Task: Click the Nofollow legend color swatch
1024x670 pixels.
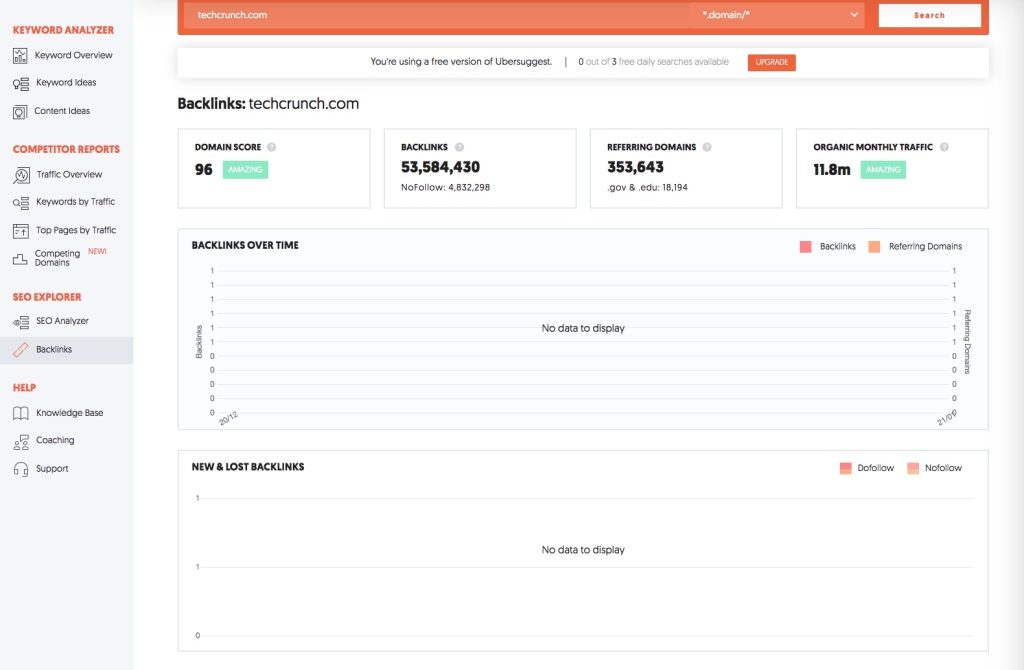Action: click(x=913, y=468)
